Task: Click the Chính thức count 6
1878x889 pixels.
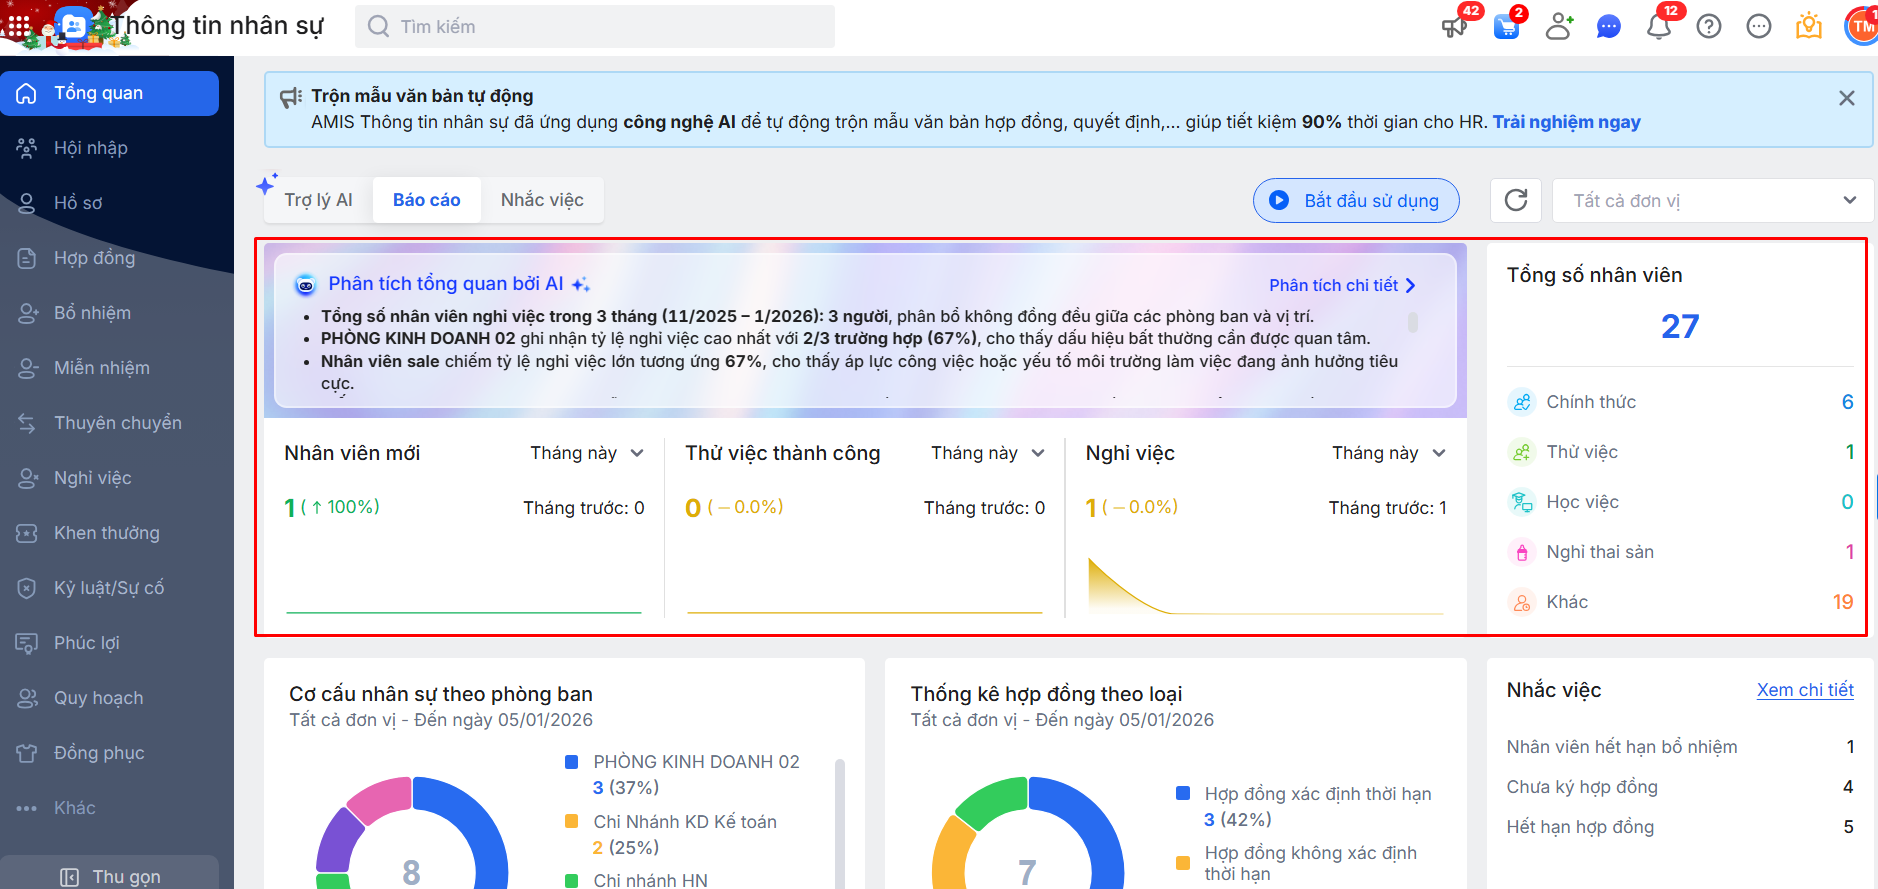Action: [x=1848, y=402]
